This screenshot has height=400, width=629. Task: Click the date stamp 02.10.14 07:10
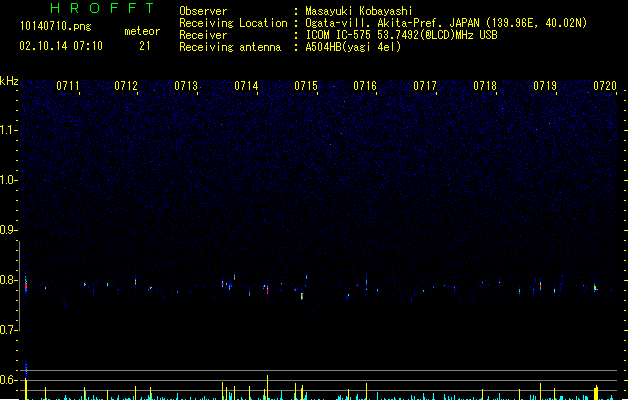tap(61, 46)
